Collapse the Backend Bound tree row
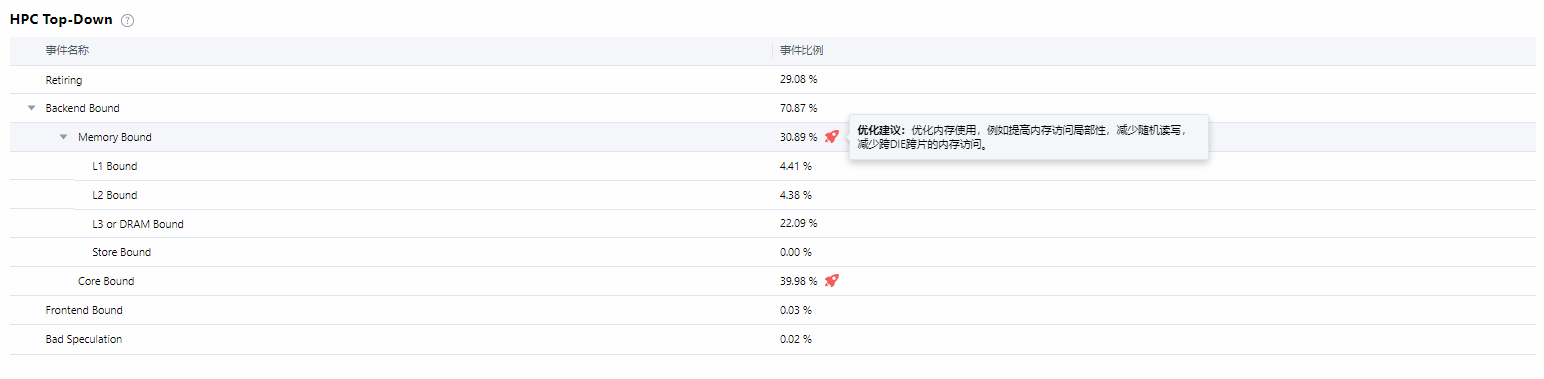Screen dimensions: 1544x379 coord(31,108)
